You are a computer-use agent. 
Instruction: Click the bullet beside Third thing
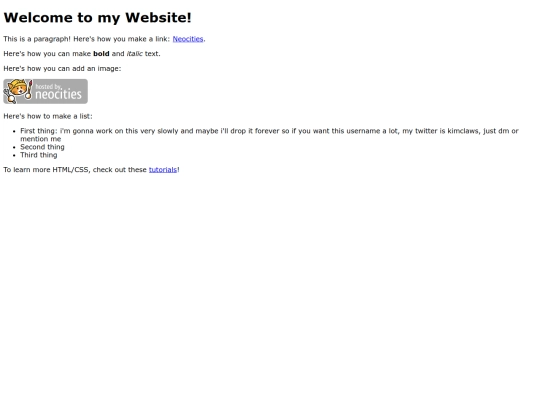(x=14, y=155)
